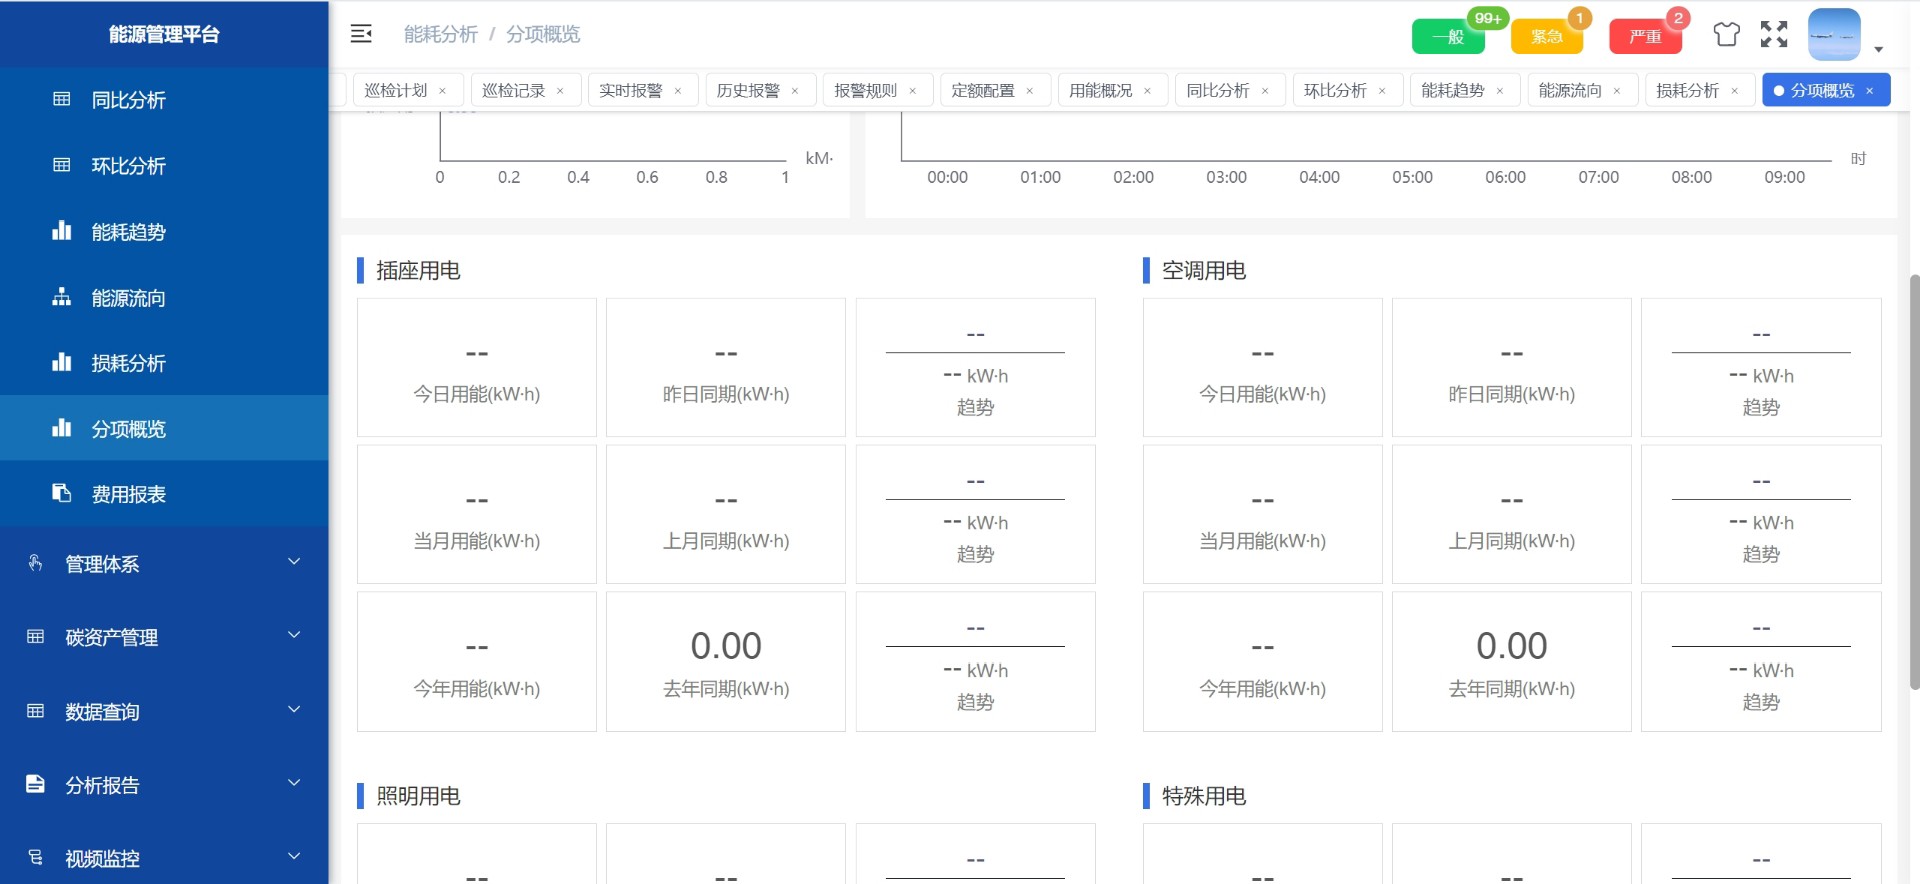Open 能源流向 sidebar item
Viewport: 1920px width, 884px height.
pos(128,298)
